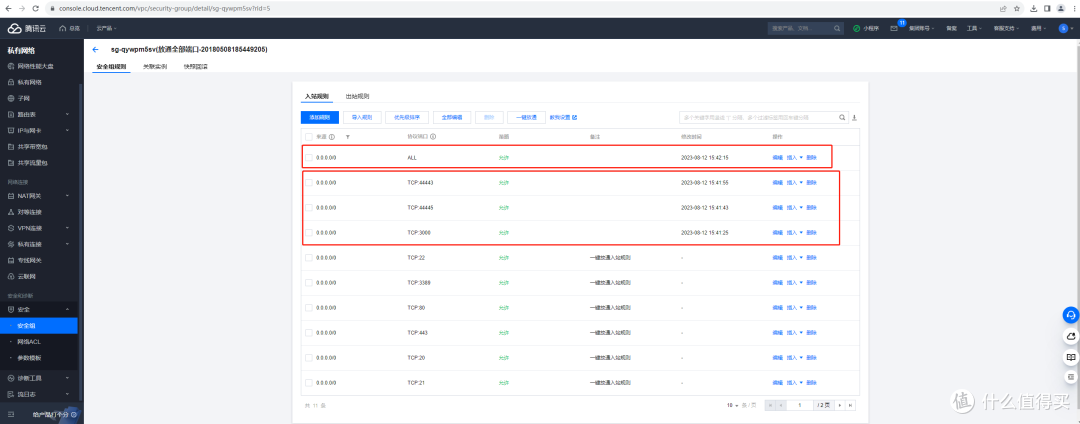Viewport: 1080px width, 424px height.
Task: Collapse the sidebar using bottom-left menu icon
Action: click(x=10, y=414)
